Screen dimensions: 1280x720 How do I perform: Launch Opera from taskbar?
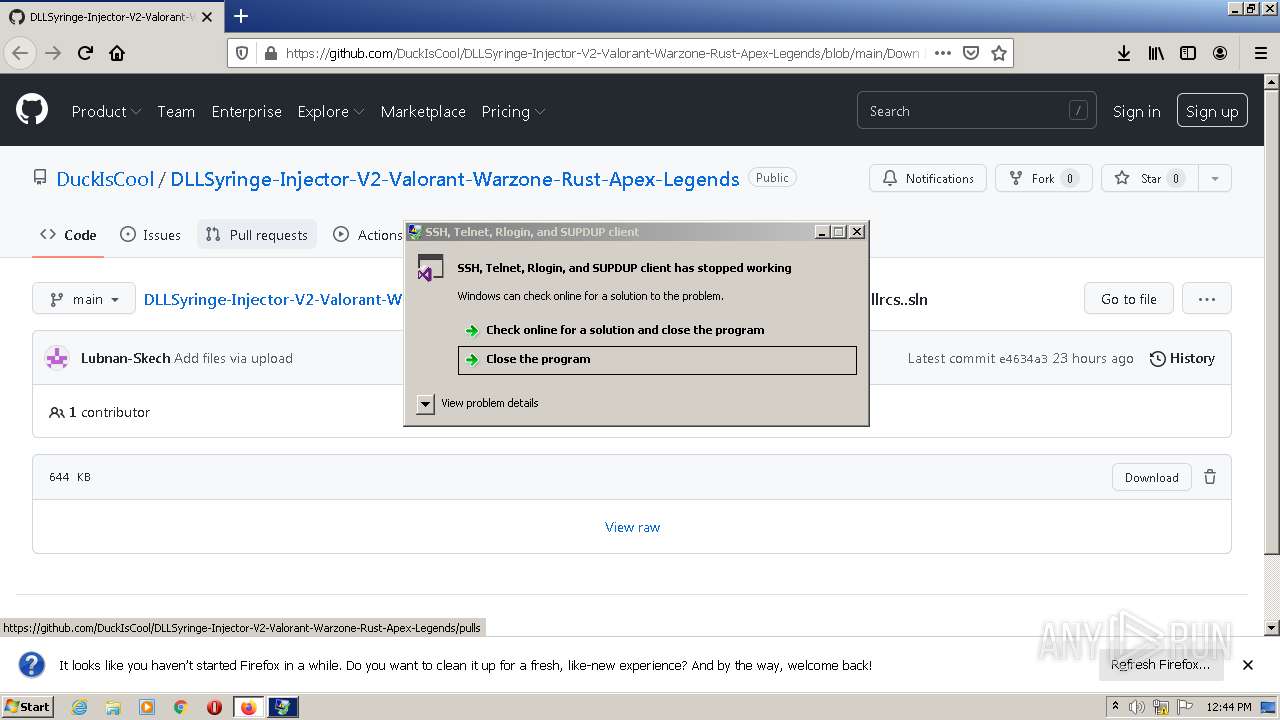(214, 707)
